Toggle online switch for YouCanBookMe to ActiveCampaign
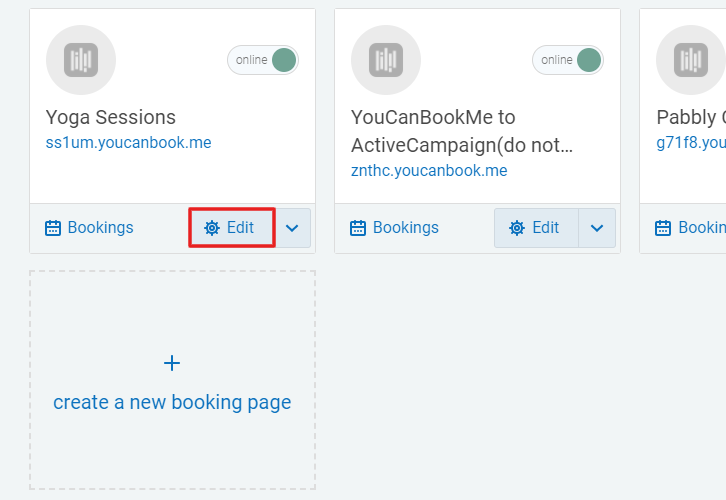This screenshot has width=726, height=500. pos(568,60)
